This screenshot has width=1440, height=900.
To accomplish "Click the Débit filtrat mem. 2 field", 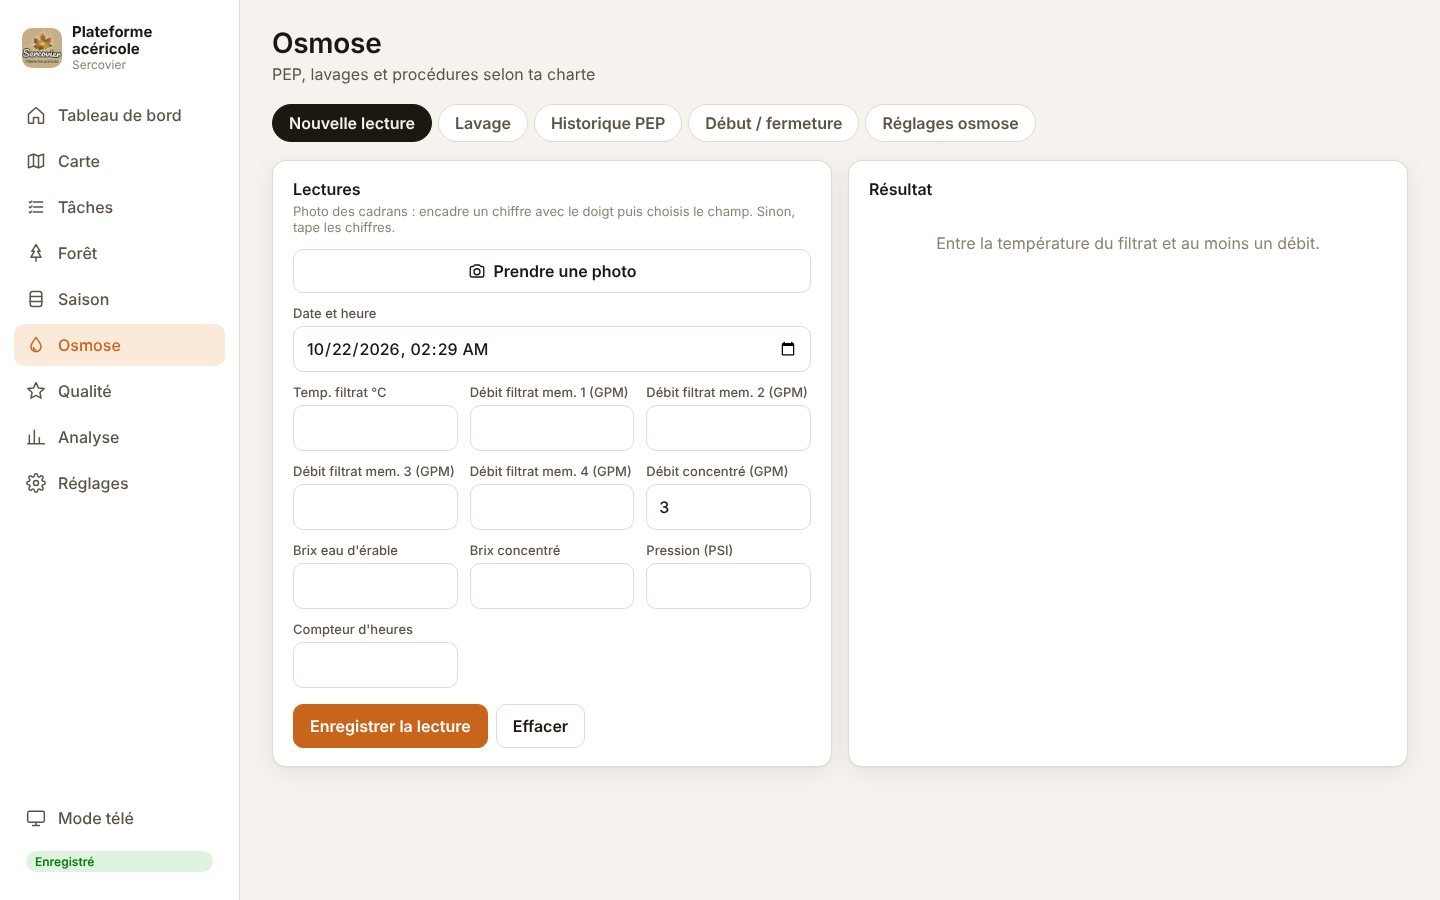I will tap(728, 428).
